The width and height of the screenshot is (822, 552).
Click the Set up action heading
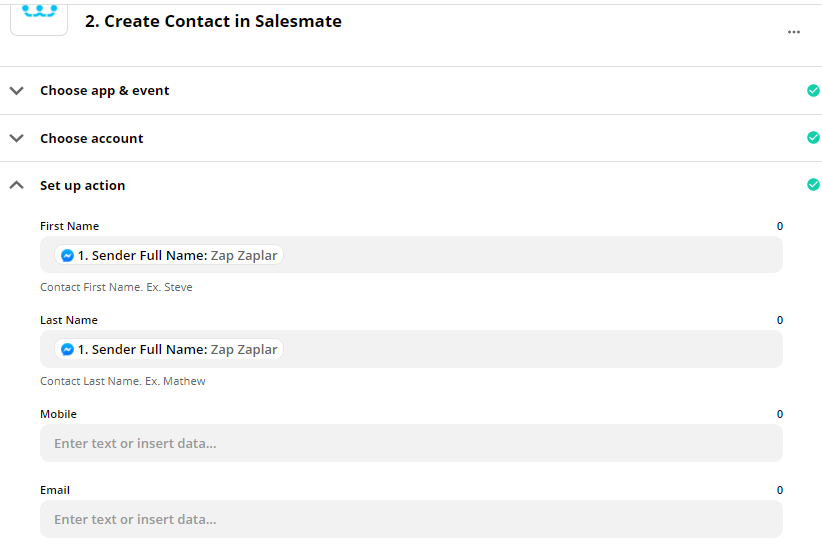[83, 186]
